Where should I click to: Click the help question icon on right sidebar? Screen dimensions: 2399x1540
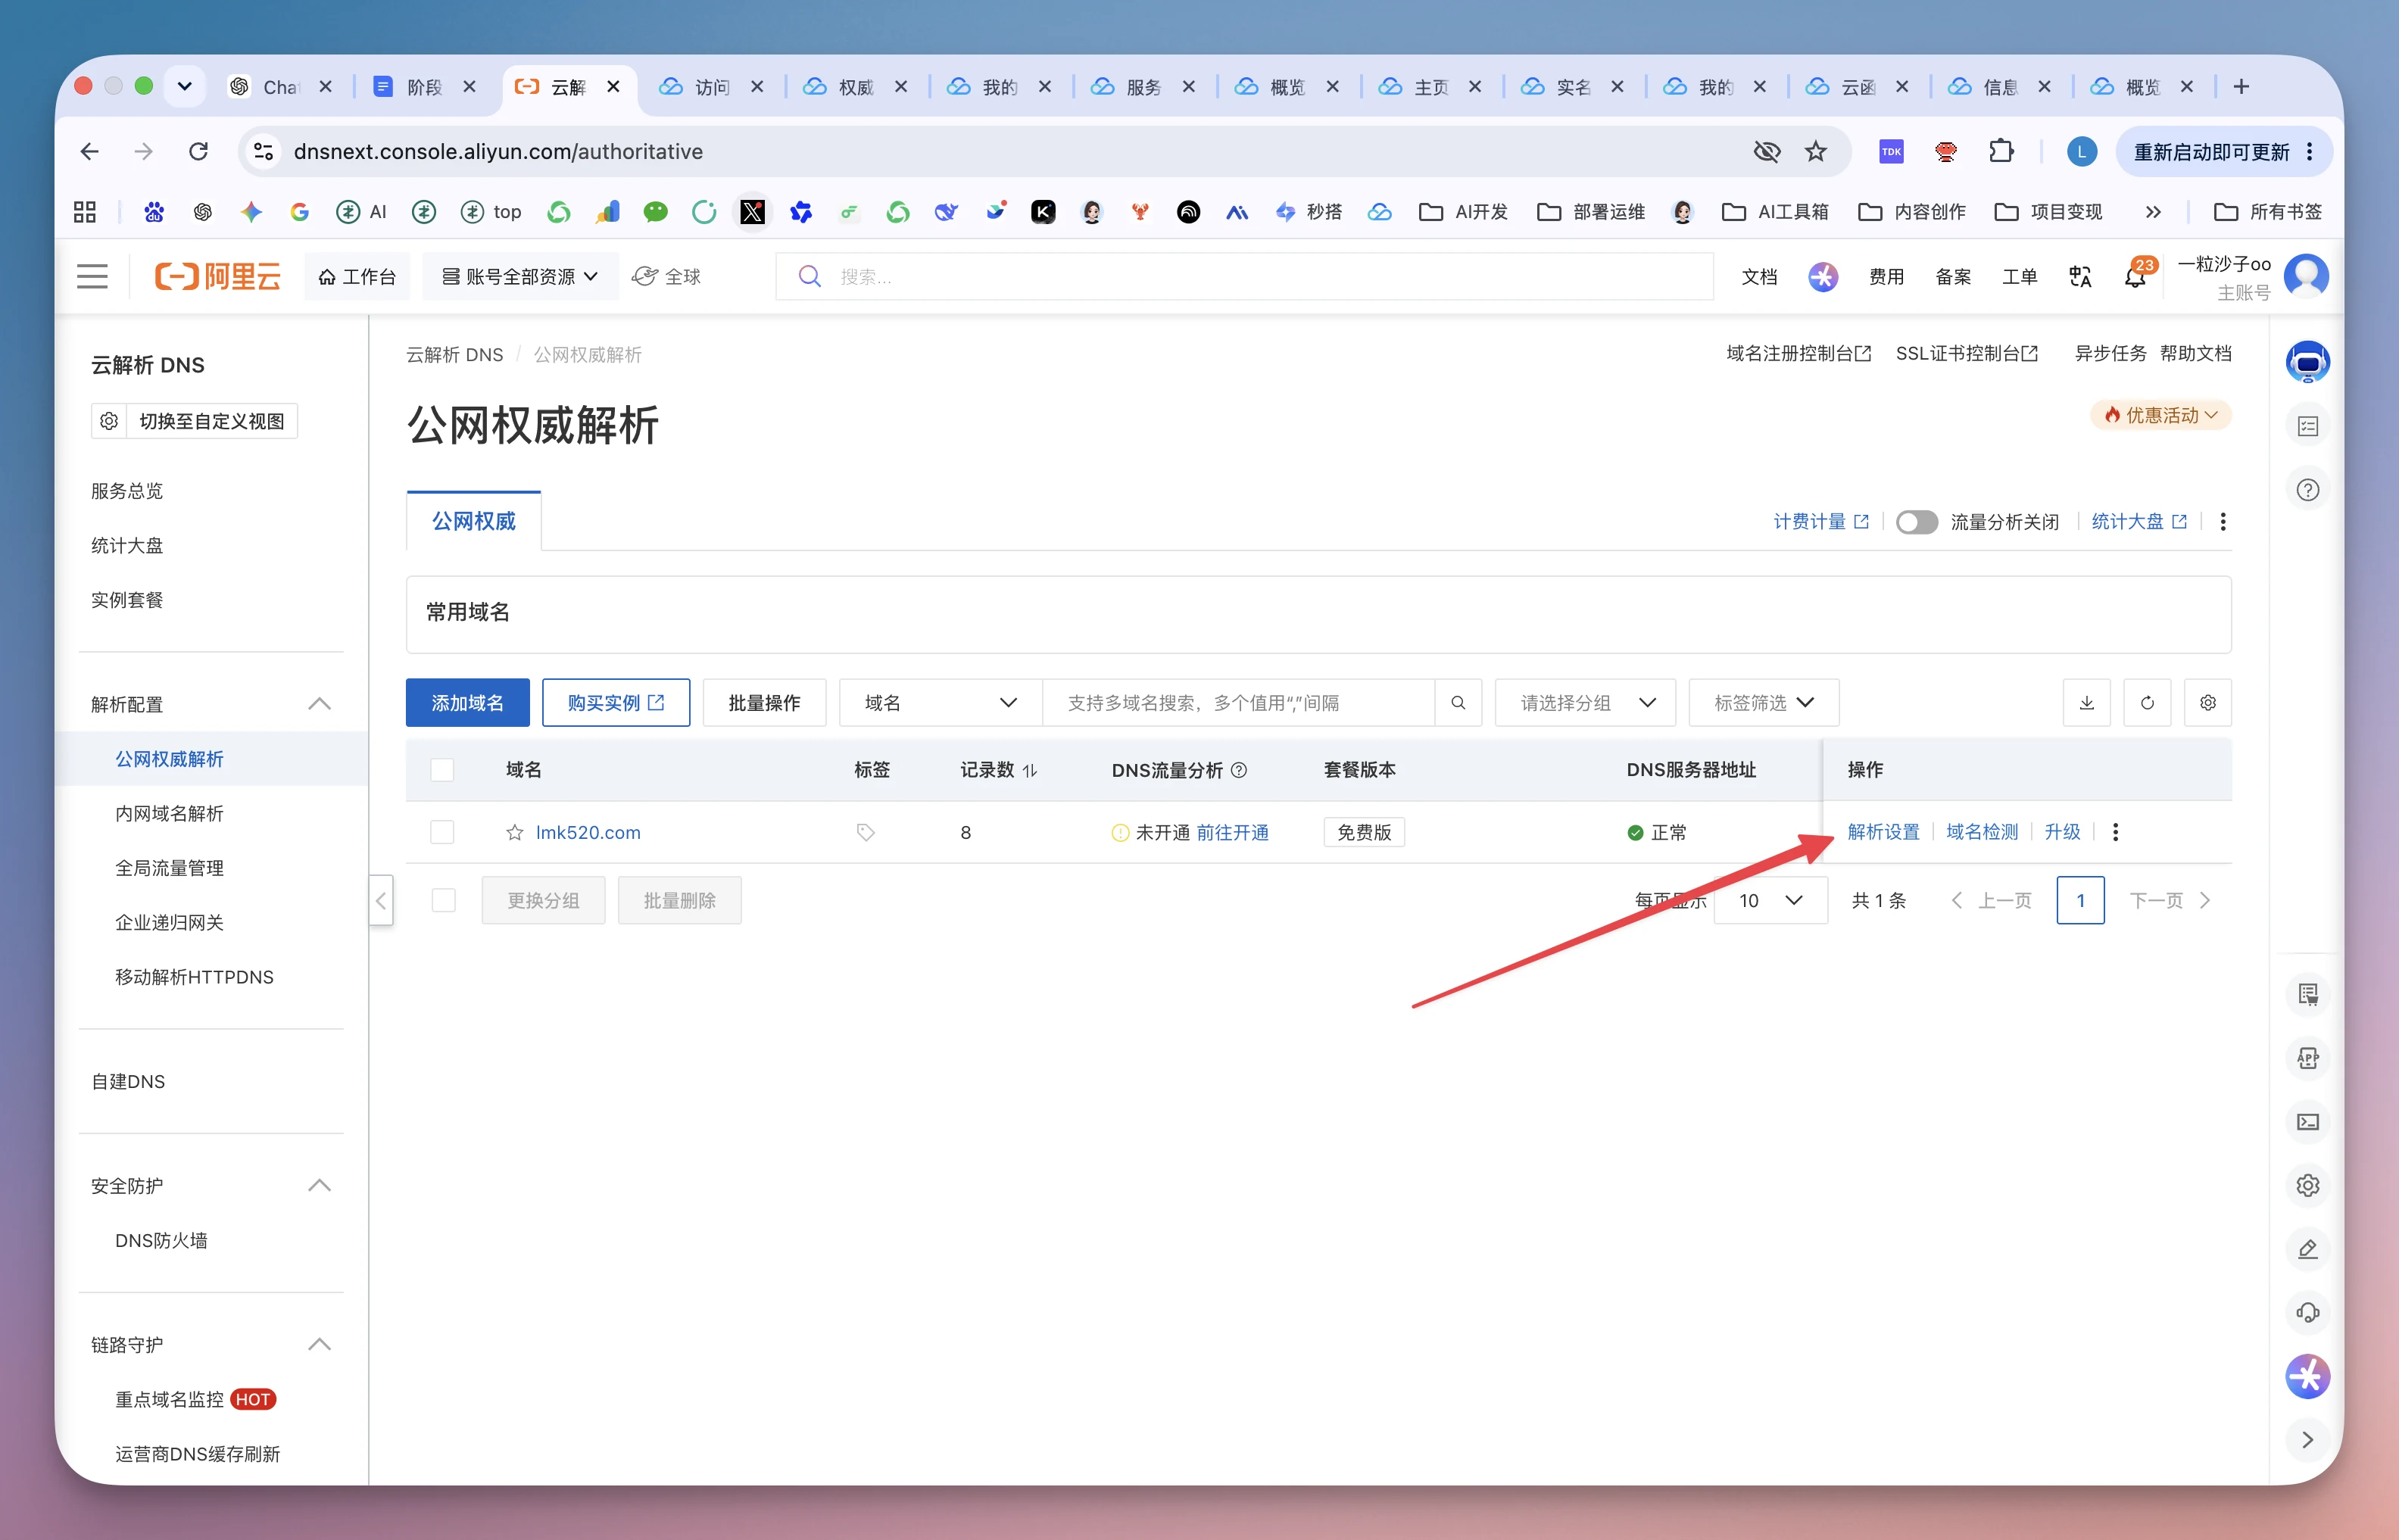tap(2307, 490)
